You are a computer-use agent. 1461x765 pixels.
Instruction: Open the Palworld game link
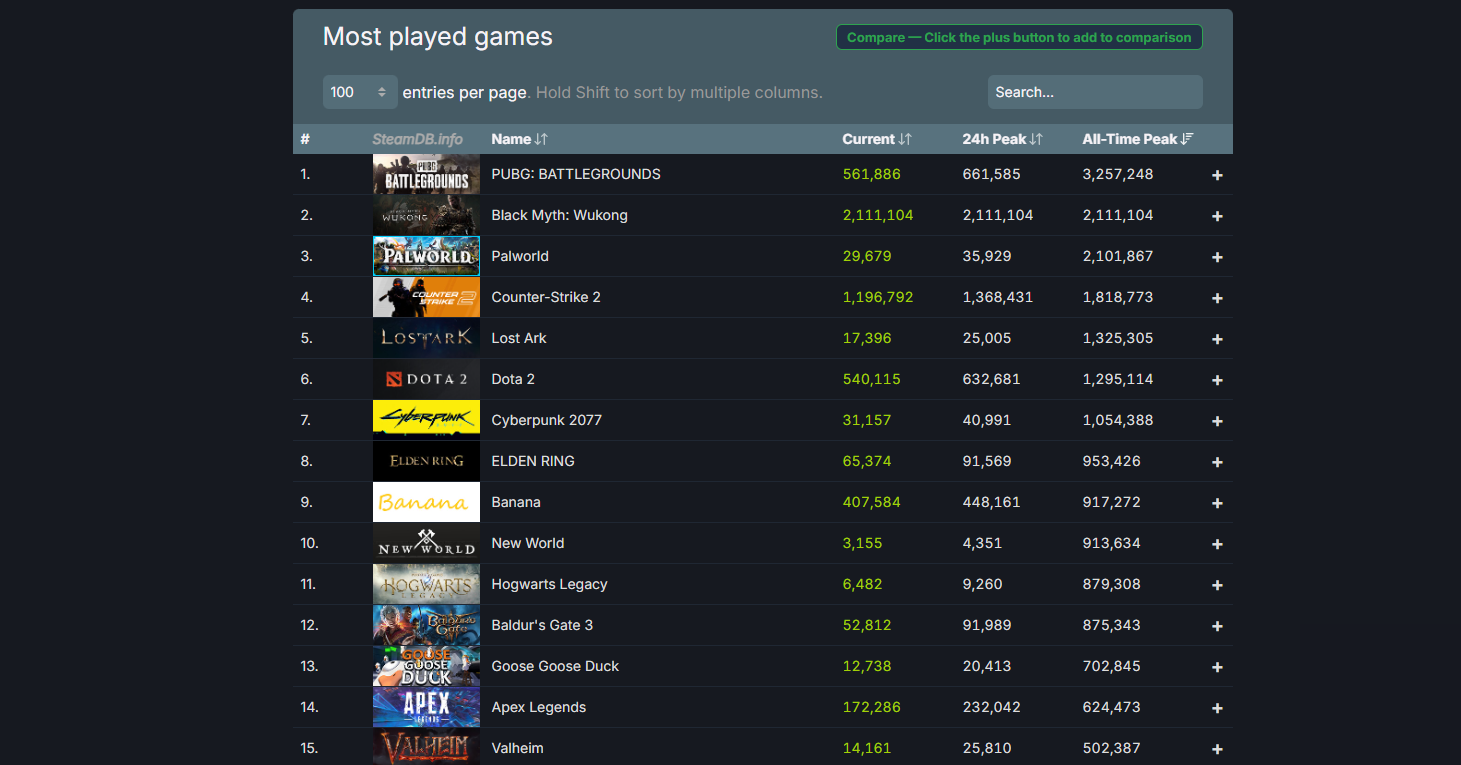coord(520,256)
